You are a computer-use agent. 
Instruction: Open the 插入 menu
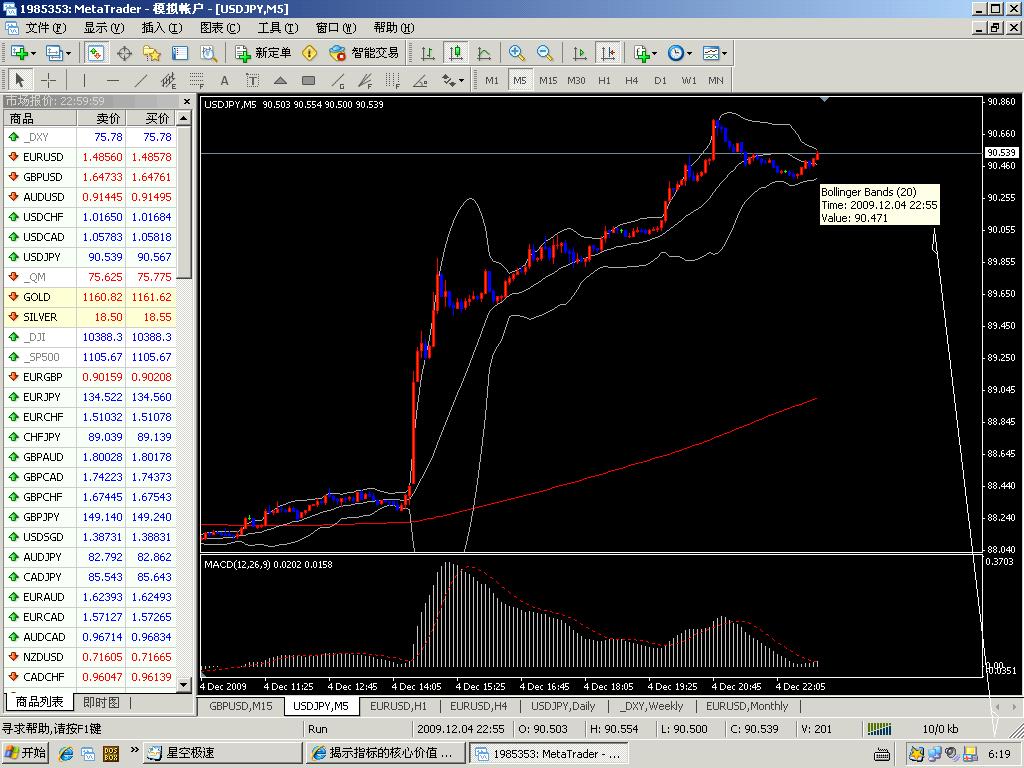(x=161, y=27)
